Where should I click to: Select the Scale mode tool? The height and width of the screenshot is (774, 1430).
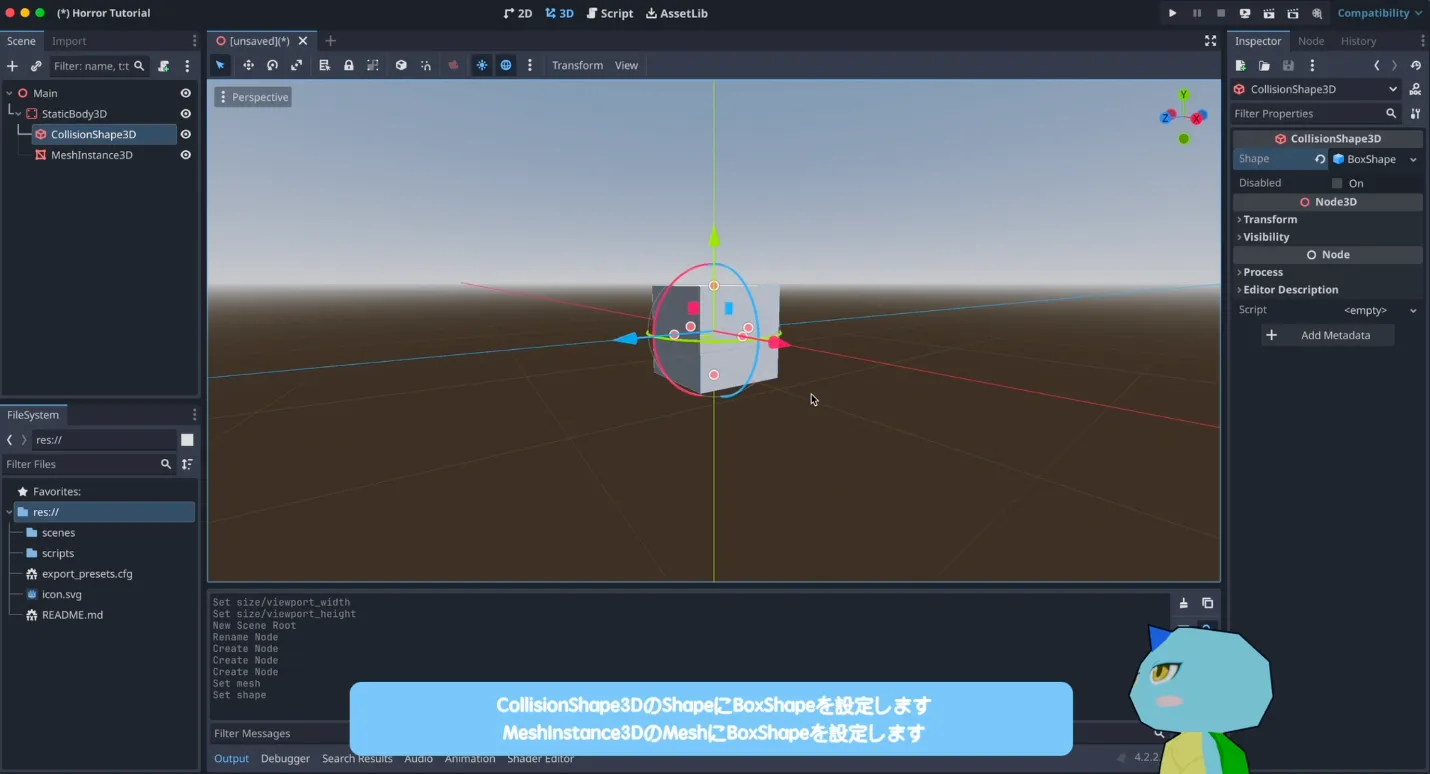click(297, 65)
